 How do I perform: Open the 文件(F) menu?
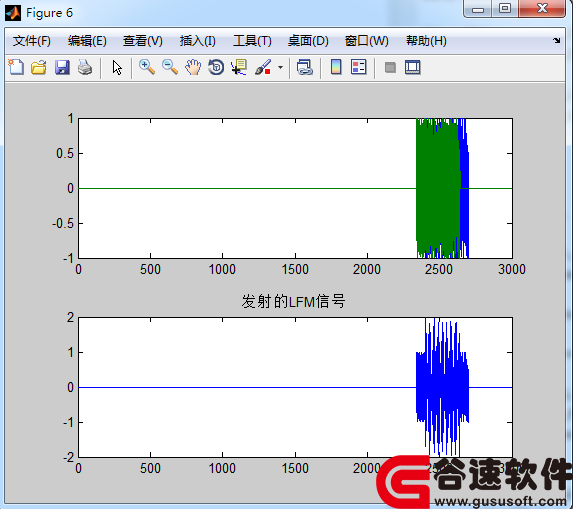coord(32,41)
